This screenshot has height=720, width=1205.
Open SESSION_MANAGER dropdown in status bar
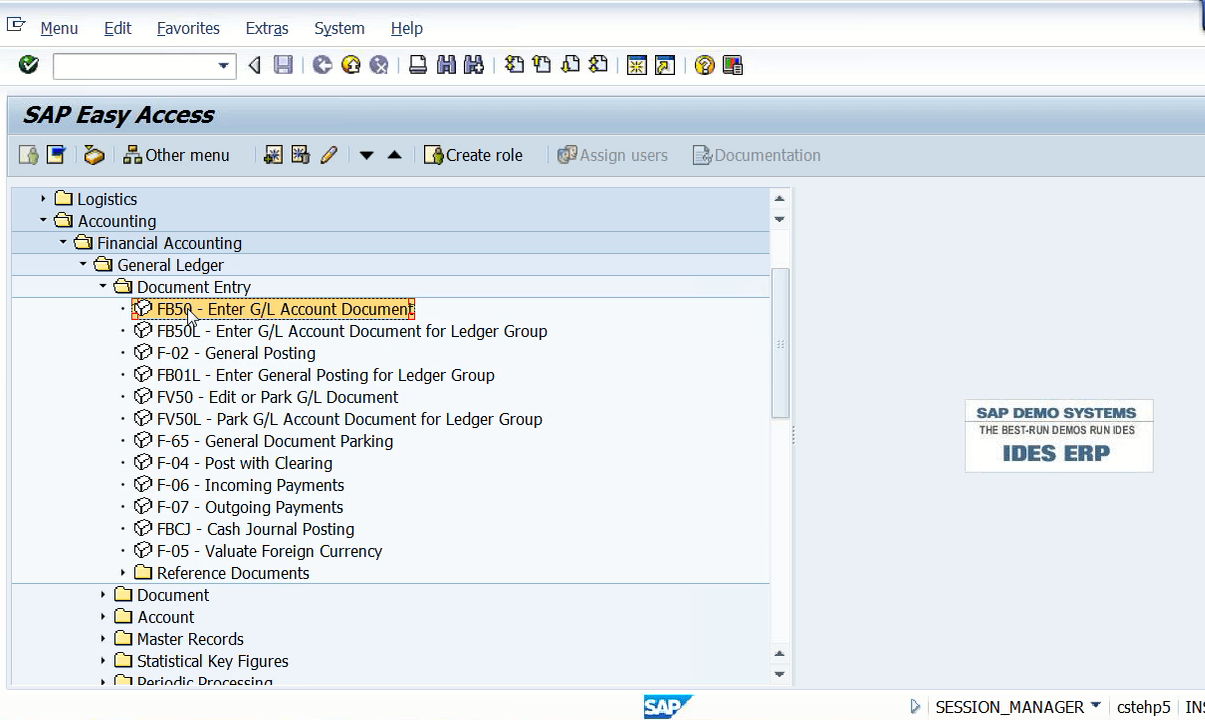tap(1096, 705)
